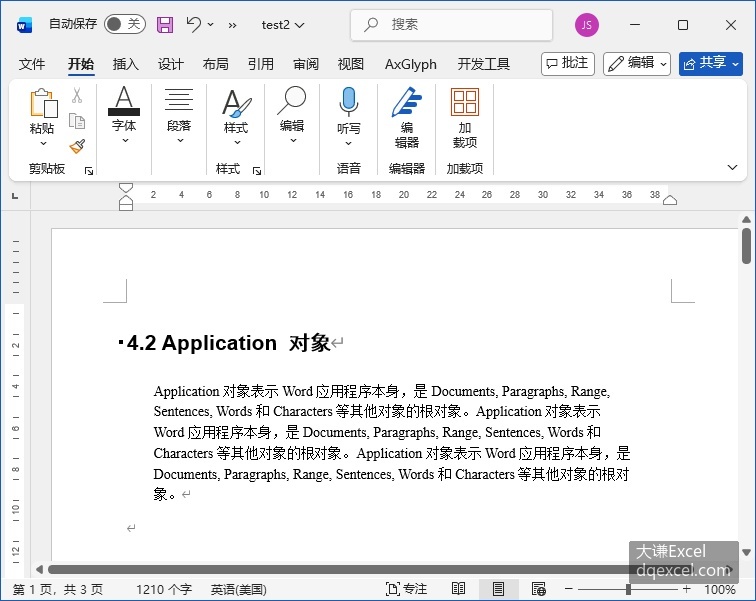Switch to the 审阅 tab
Image resolution: width=756 pixels, height=601 pixels.
click(x=306, y=64)
